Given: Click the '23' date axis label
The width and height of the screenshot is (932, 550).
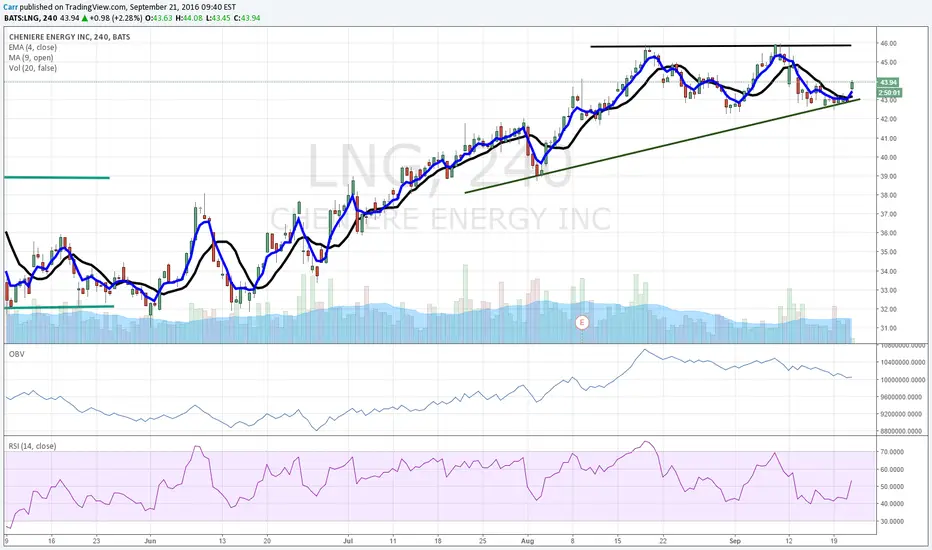Looking at the screenshot, I should click(x=96, y=541).
